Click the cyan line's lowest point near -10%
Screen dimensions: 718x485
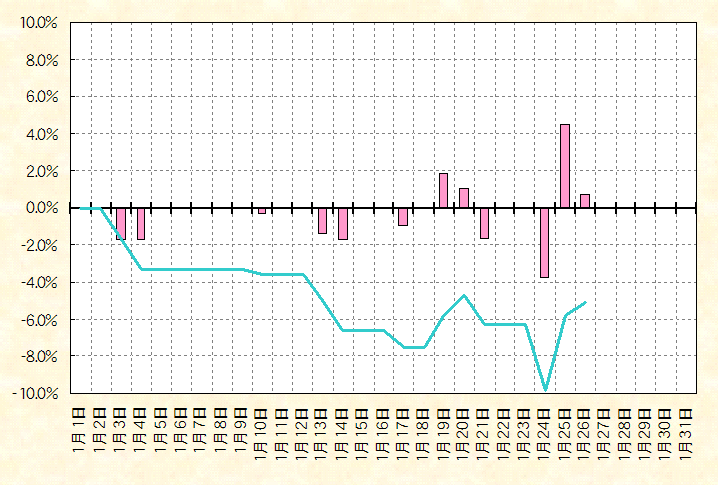pyautogui.click(x=545, y=390)
